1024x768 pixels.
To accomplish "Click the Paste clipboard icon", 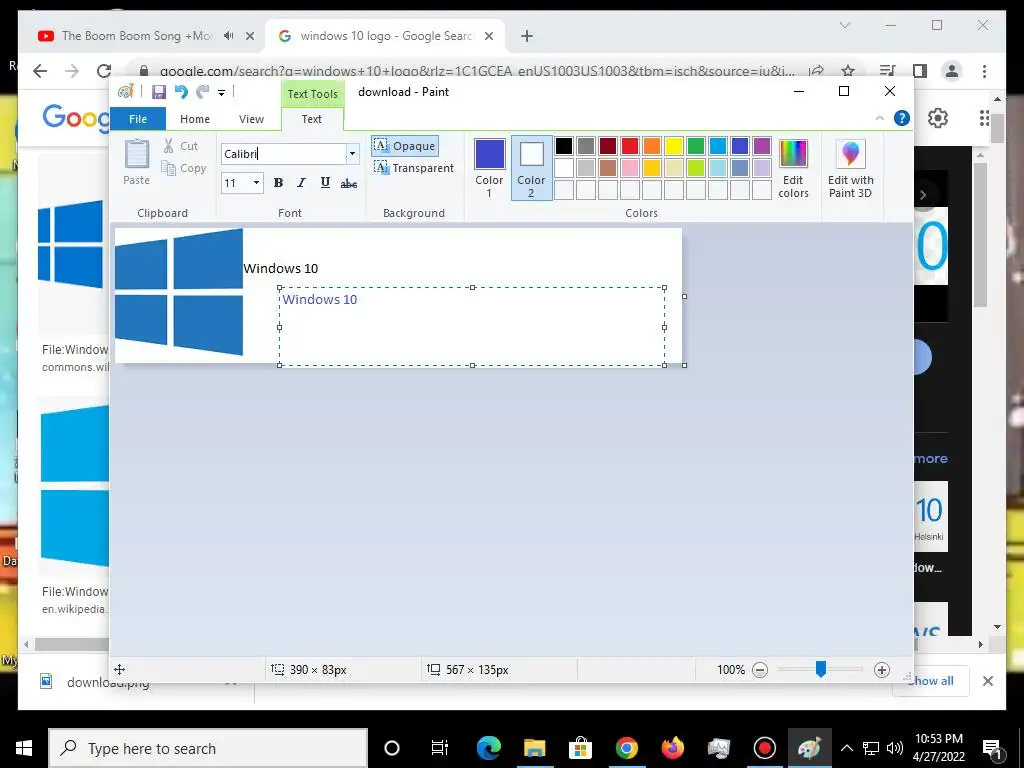I will click(x=136, y=154).
